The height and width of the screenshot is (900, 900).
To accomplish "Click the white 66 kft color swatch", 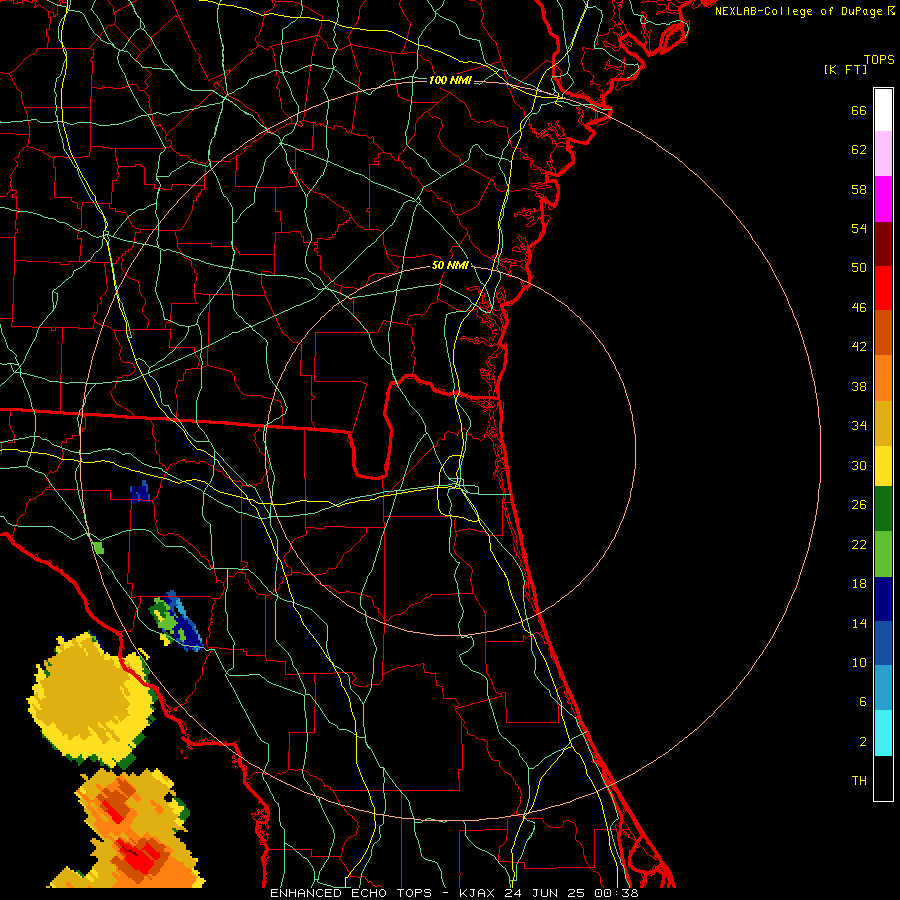I will click(883, 110).
